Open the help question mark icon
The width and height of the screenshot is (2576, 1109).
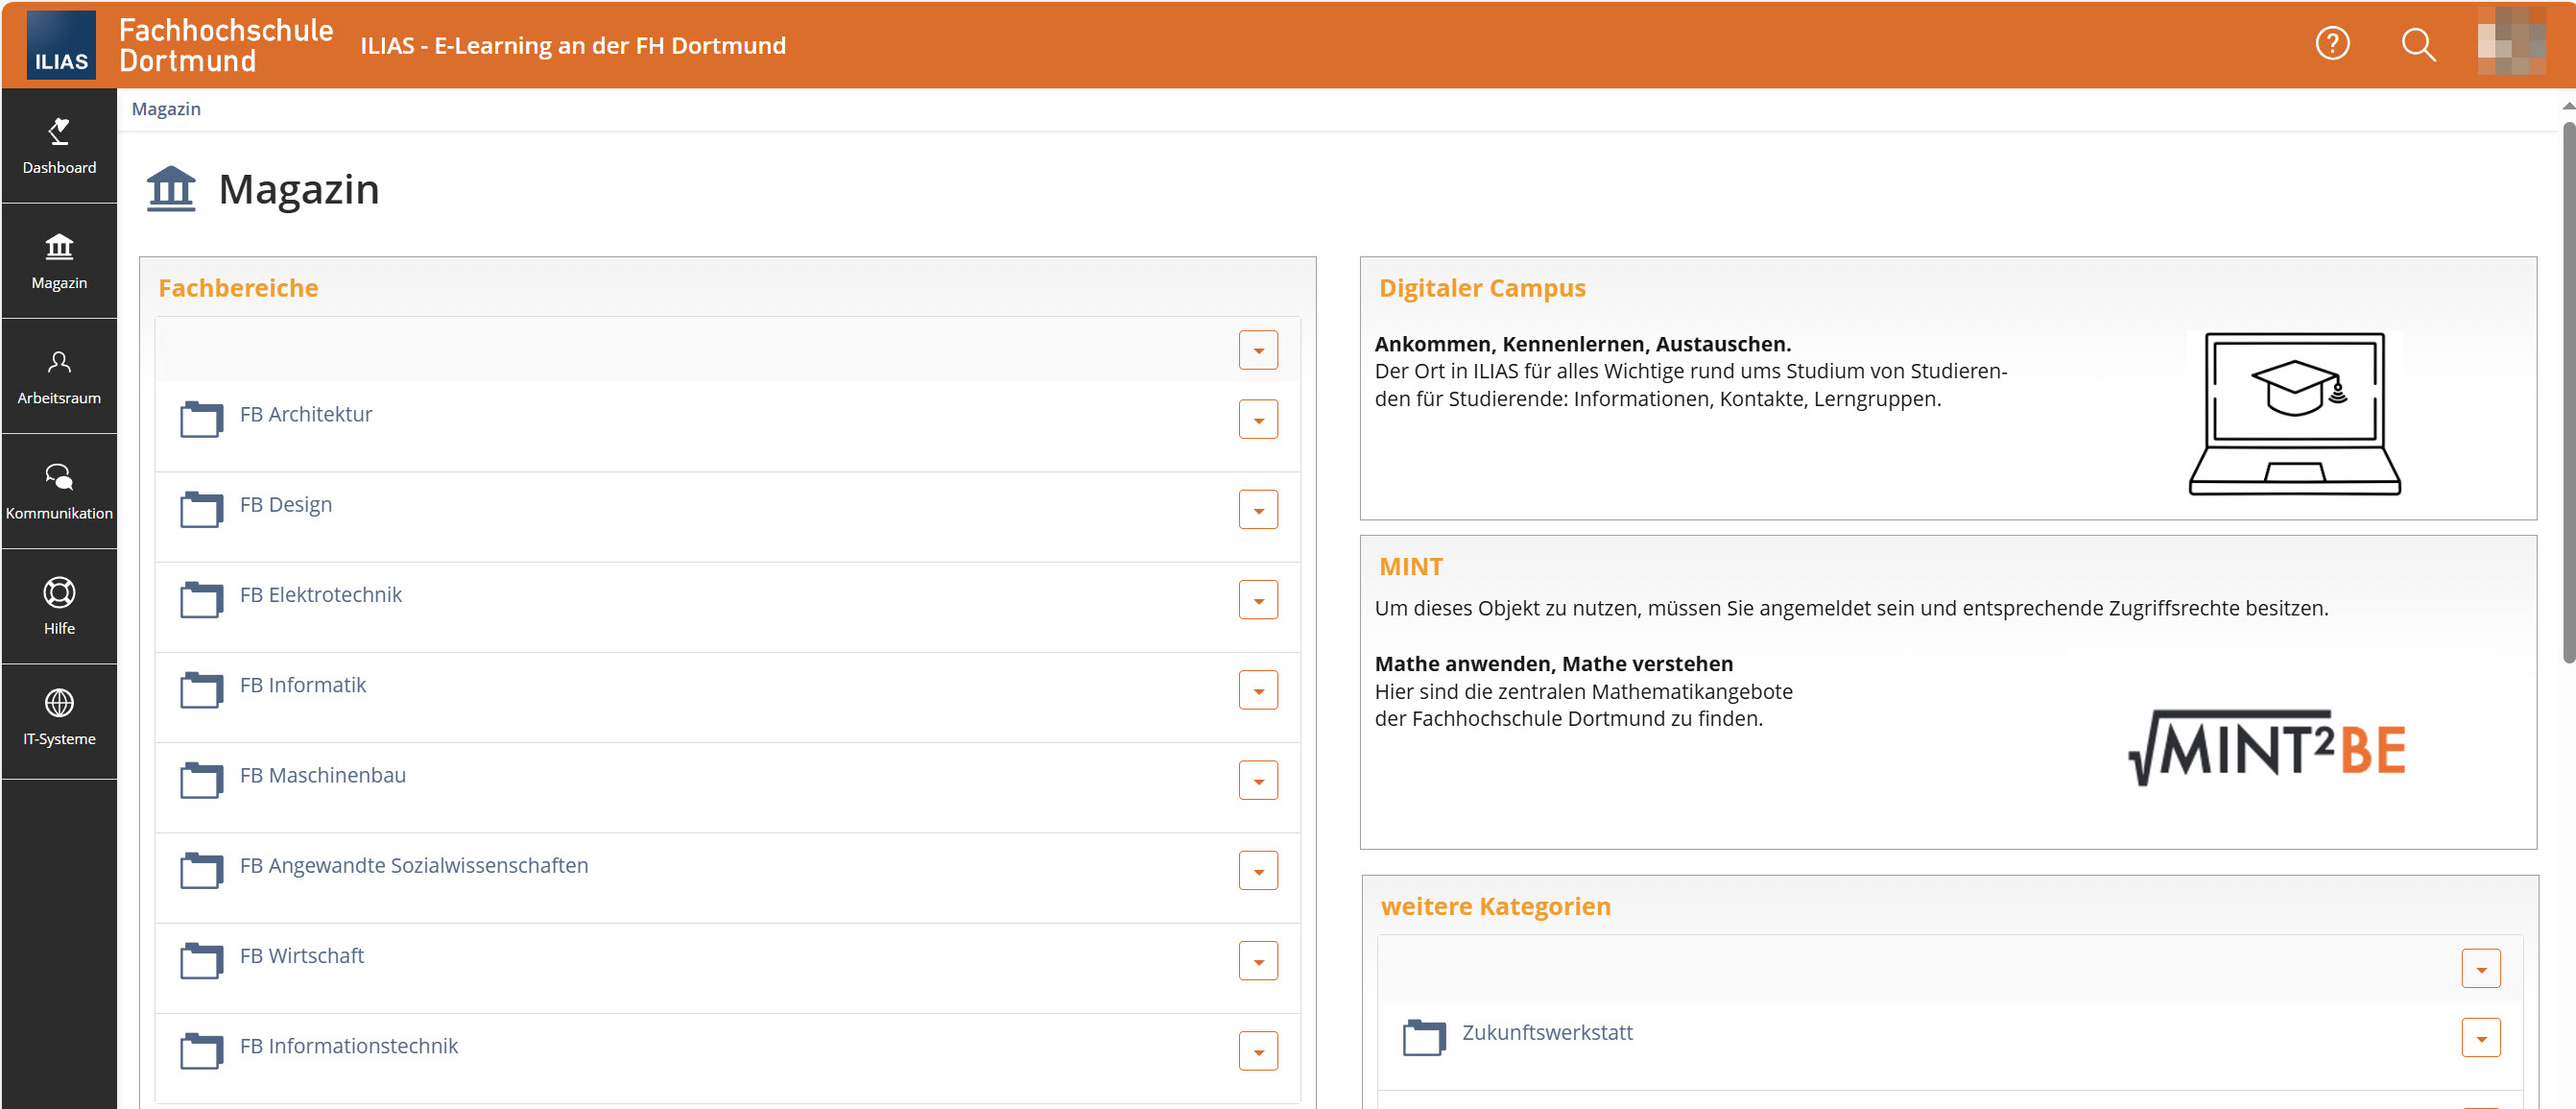pyautogui.click(x=2332, y=43)
